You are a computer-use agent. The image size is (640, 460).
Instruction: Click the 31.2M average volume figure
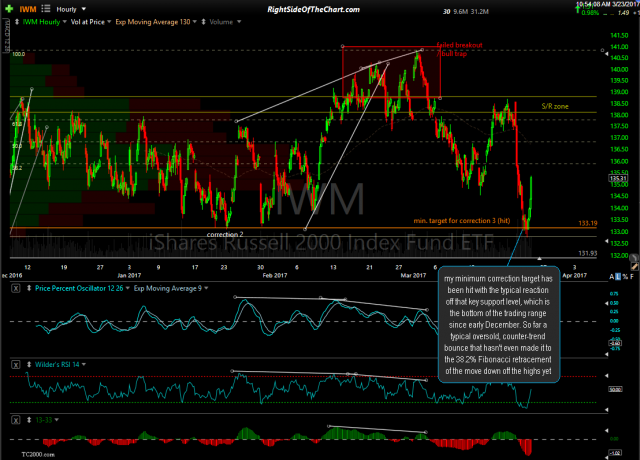pos(479,12)
